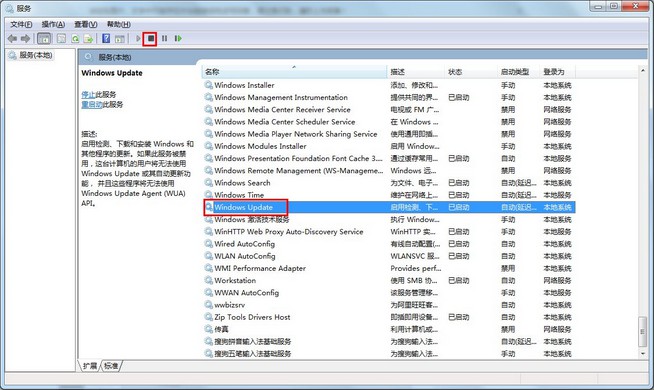654x390 pixels.
Task: Select the 搜狗五笔输入法基础服务 row
Action: [389, 354]
